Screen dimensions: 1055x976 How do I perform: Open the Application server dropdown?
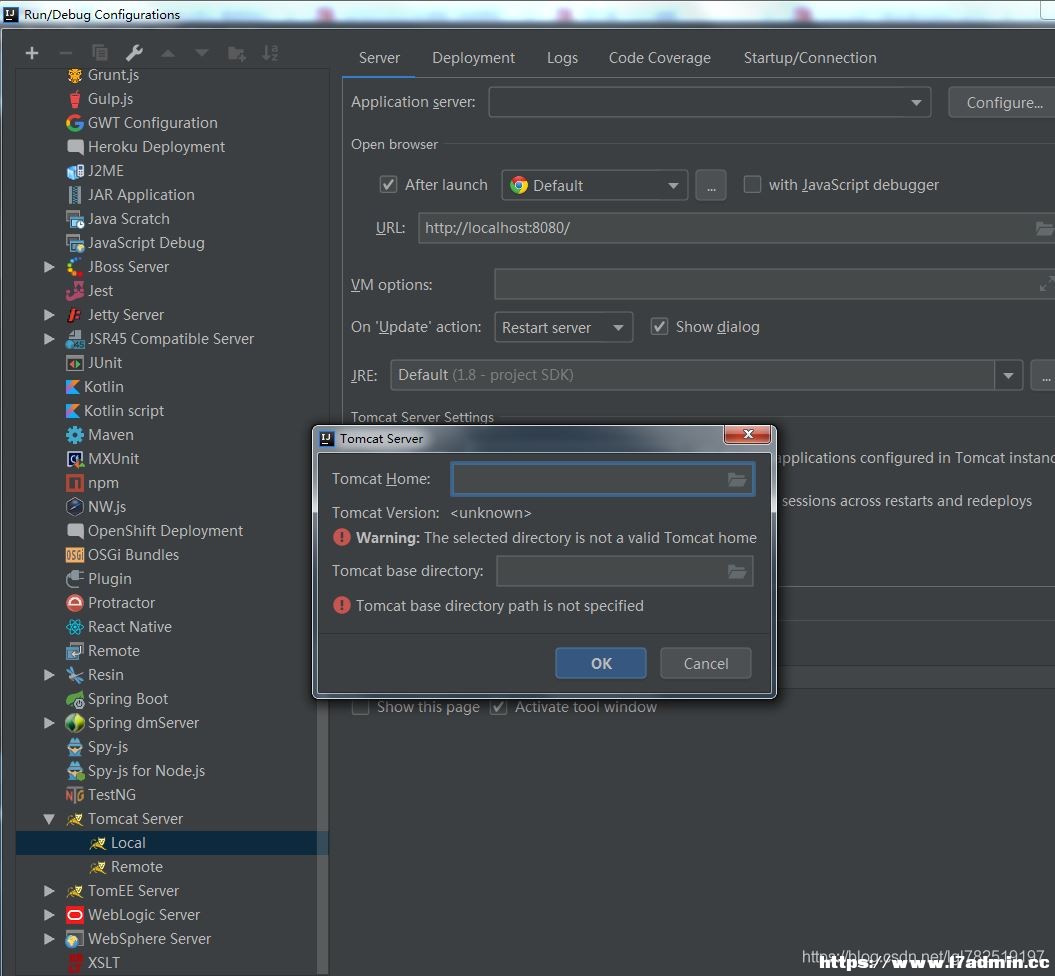(709, 102)
